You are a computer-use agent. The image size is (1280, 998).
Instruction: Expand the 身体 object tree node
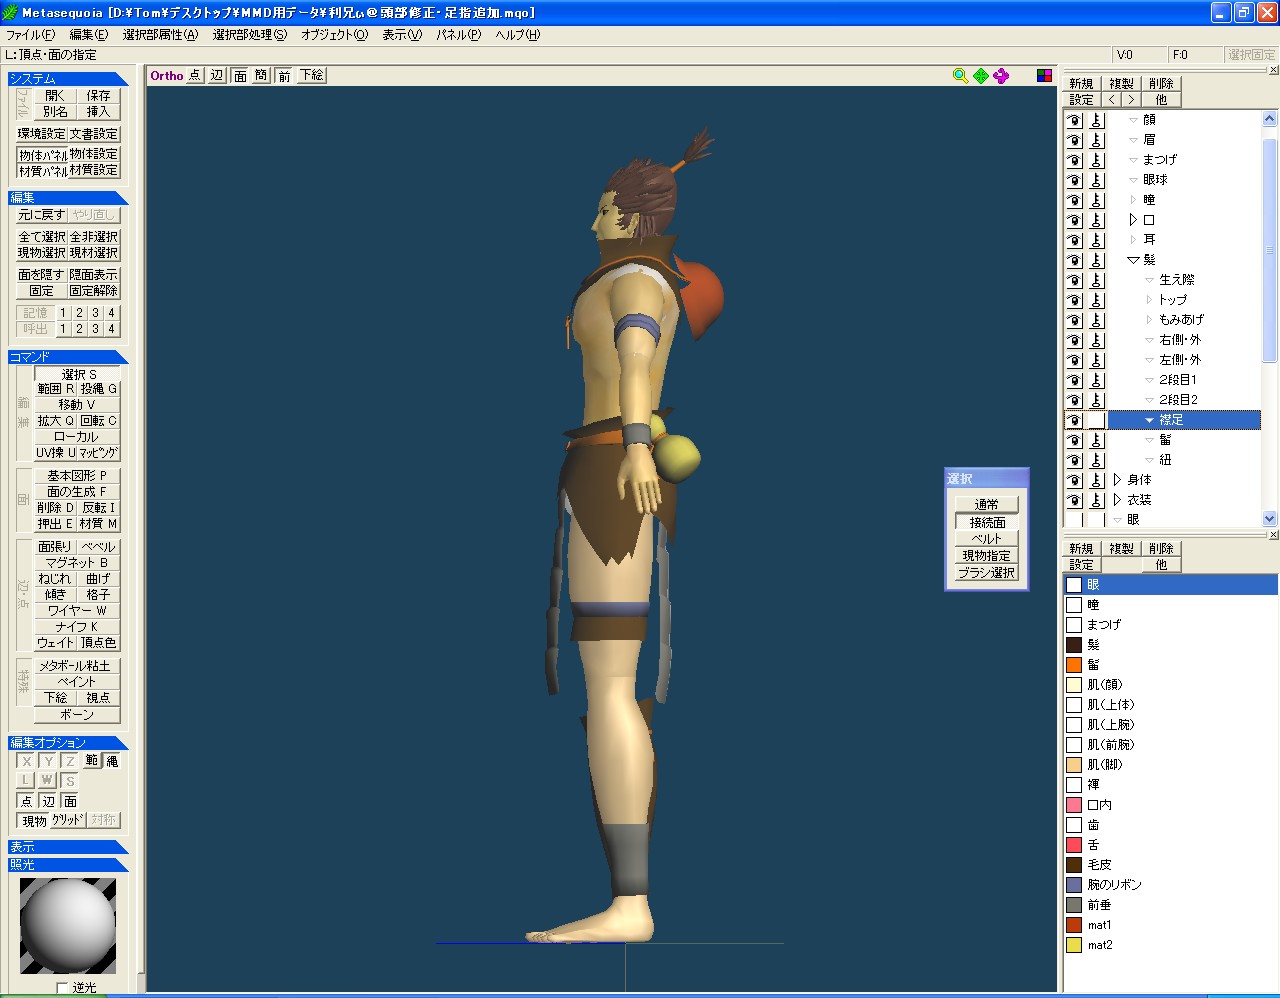1117,480
